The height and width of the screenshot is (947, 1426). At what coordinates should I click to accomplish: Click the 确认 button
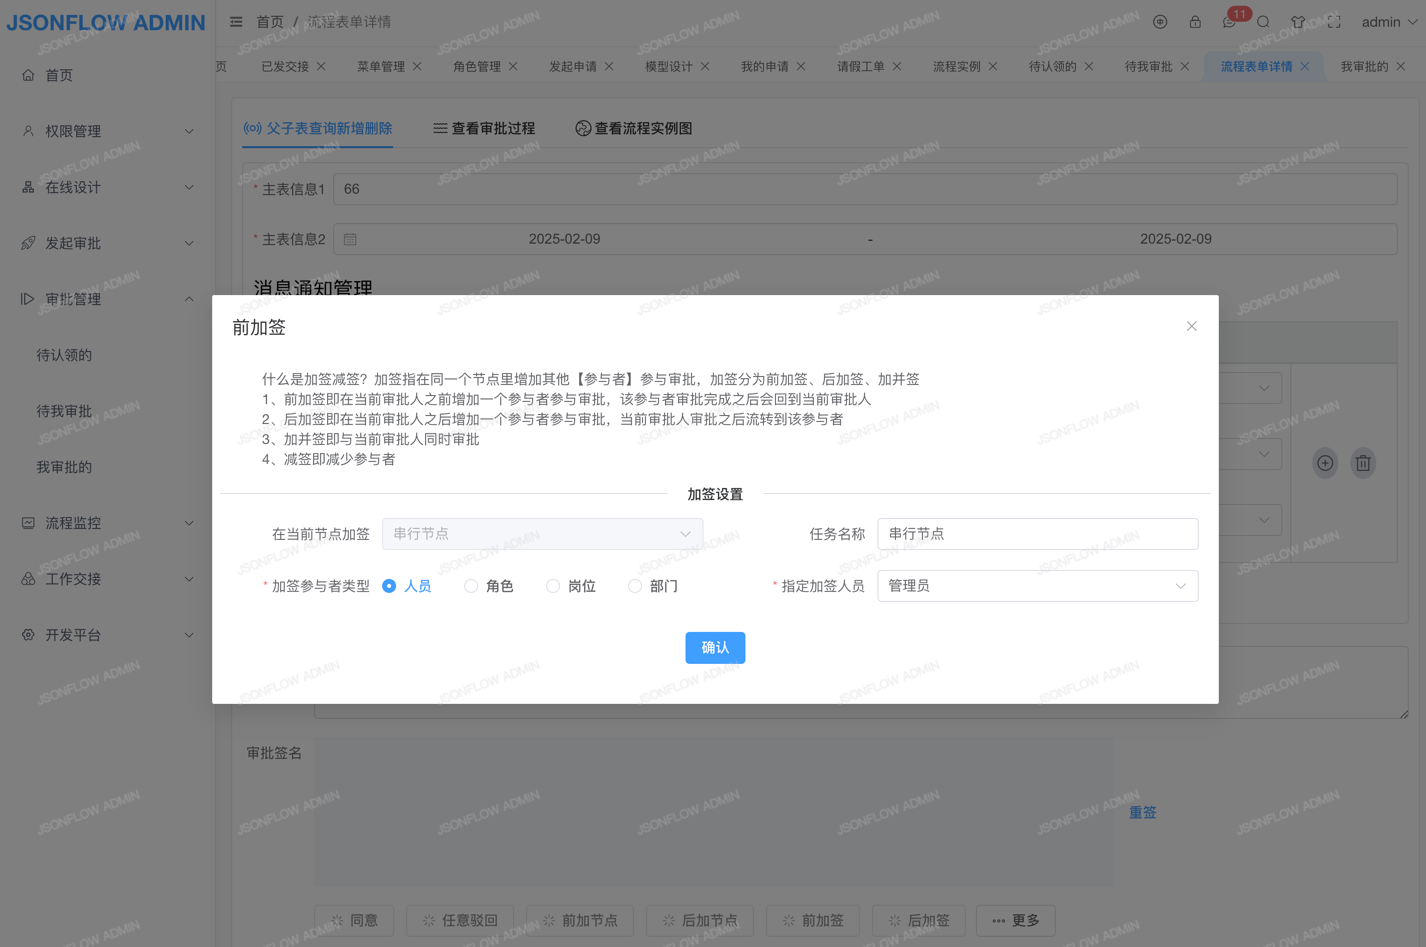(x=715, y=648)
